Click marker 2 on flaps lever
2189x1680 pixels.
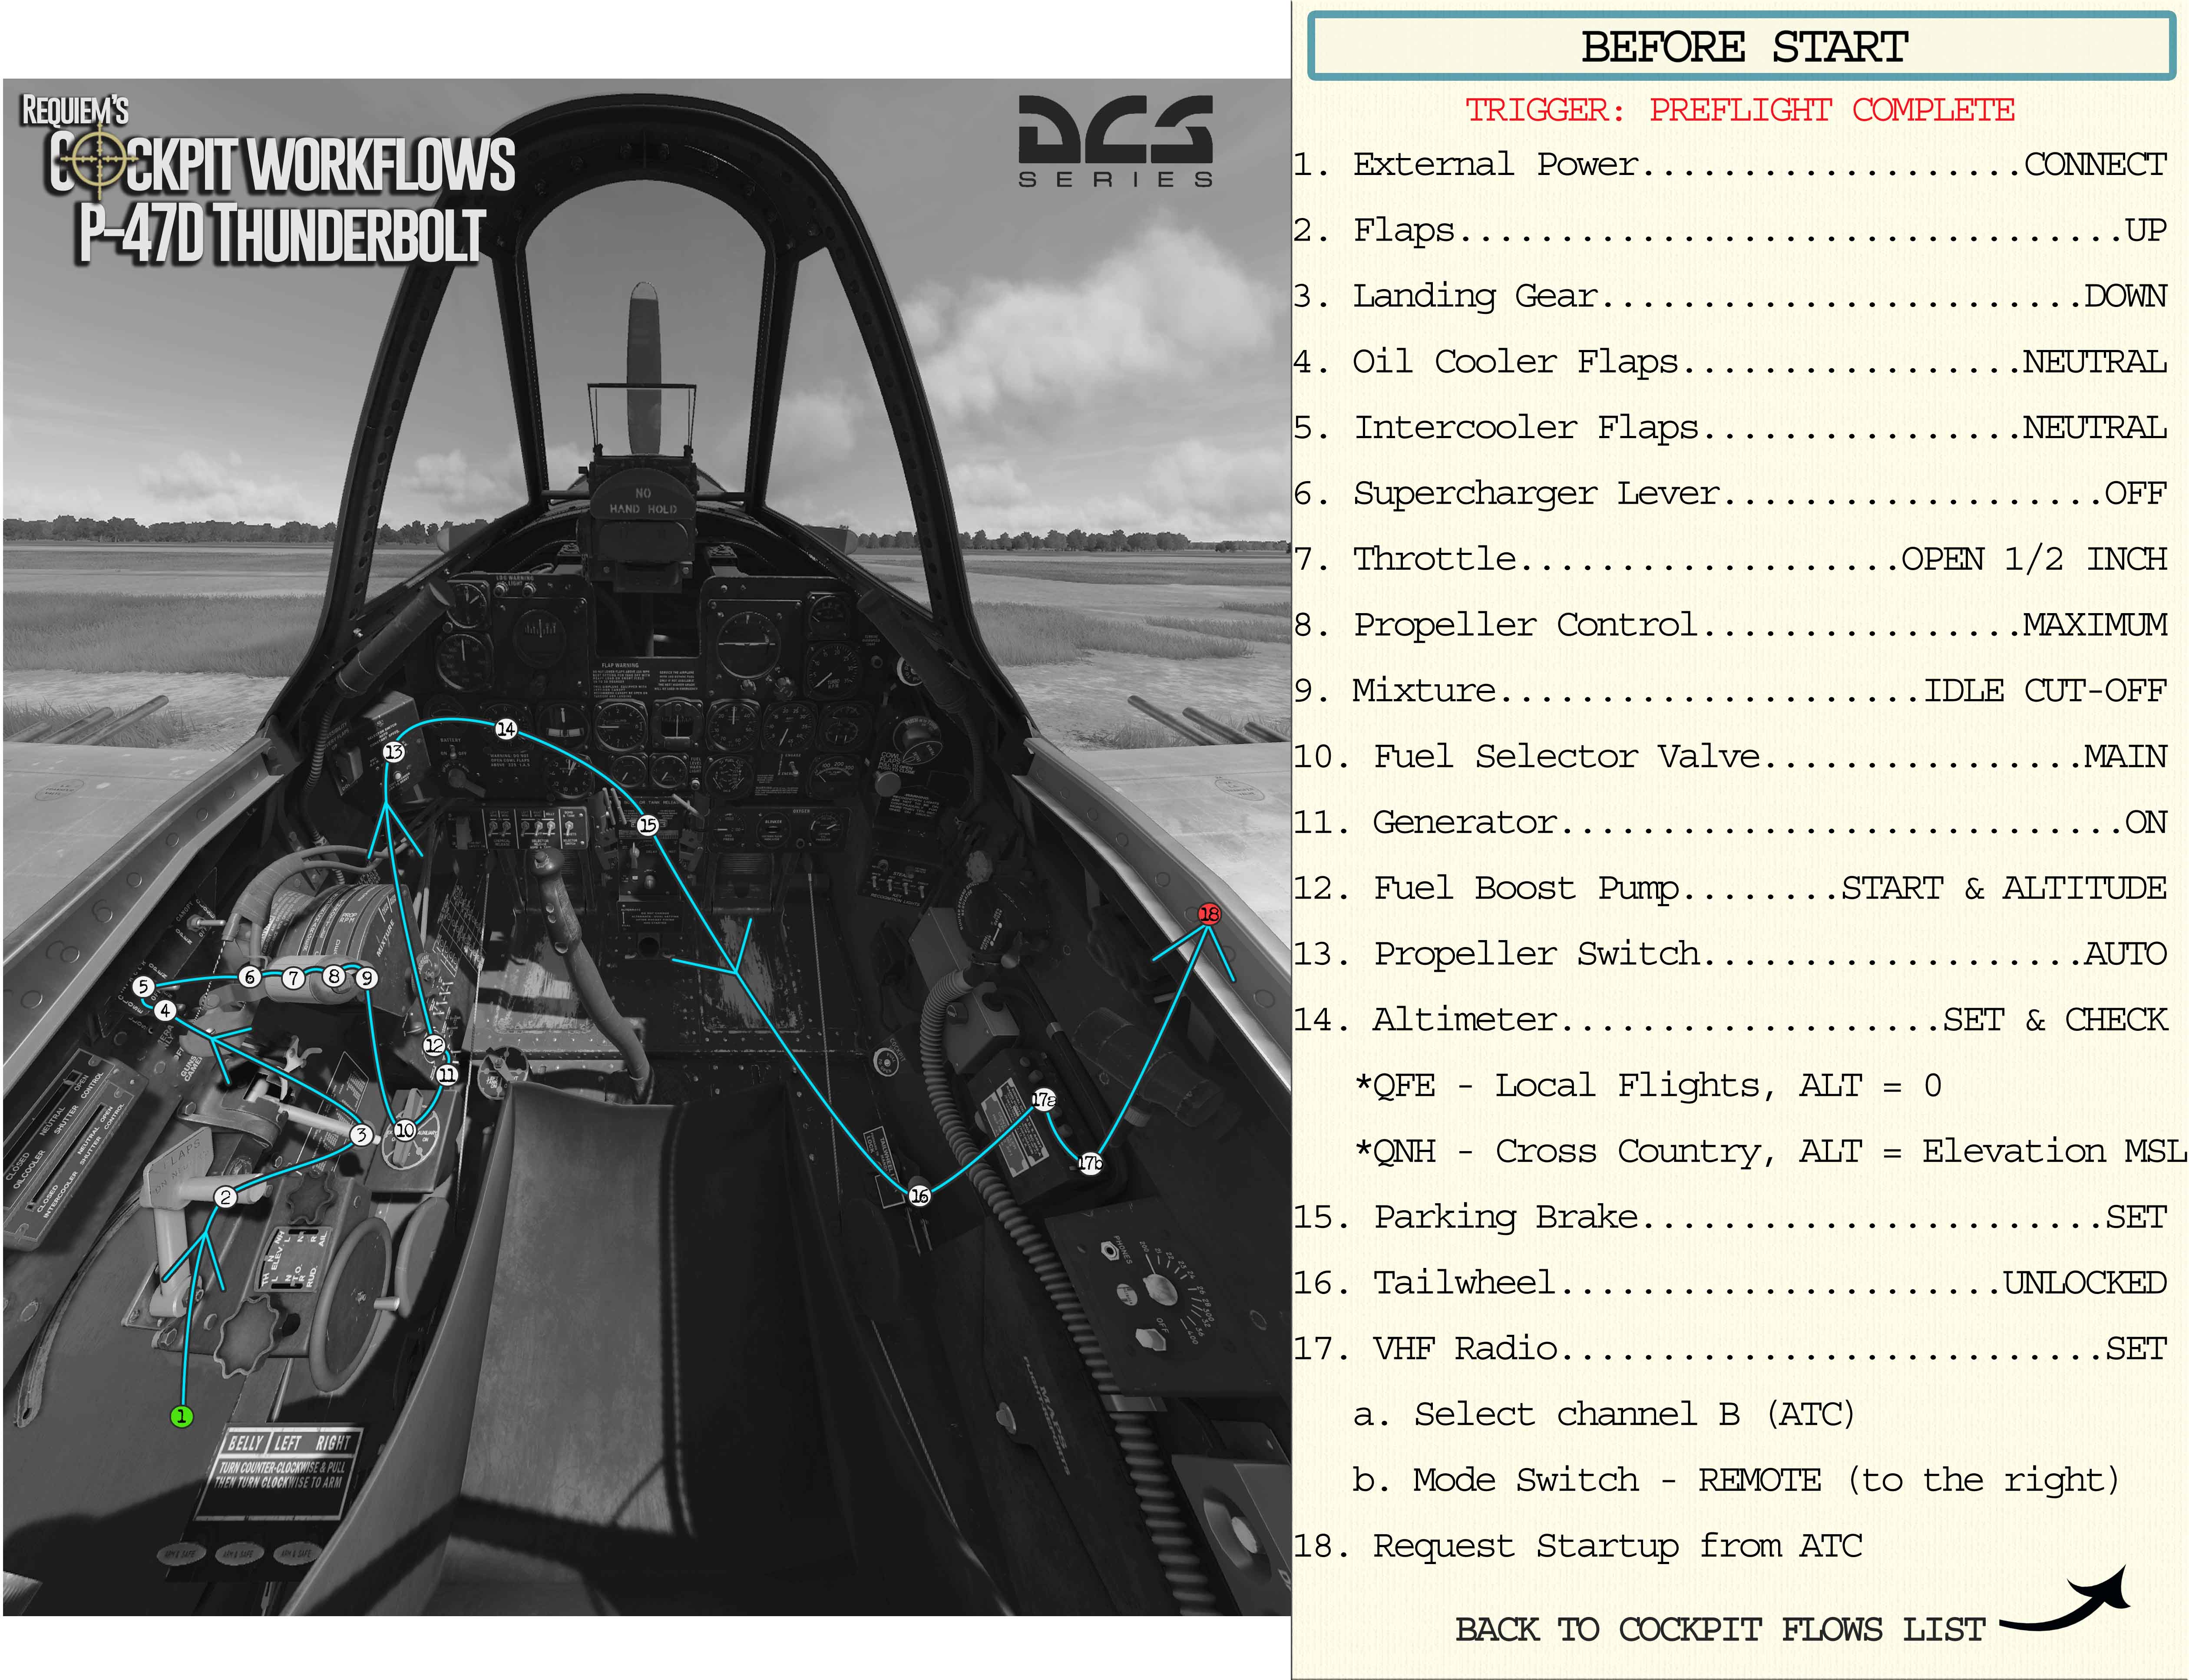point(226,1197)
